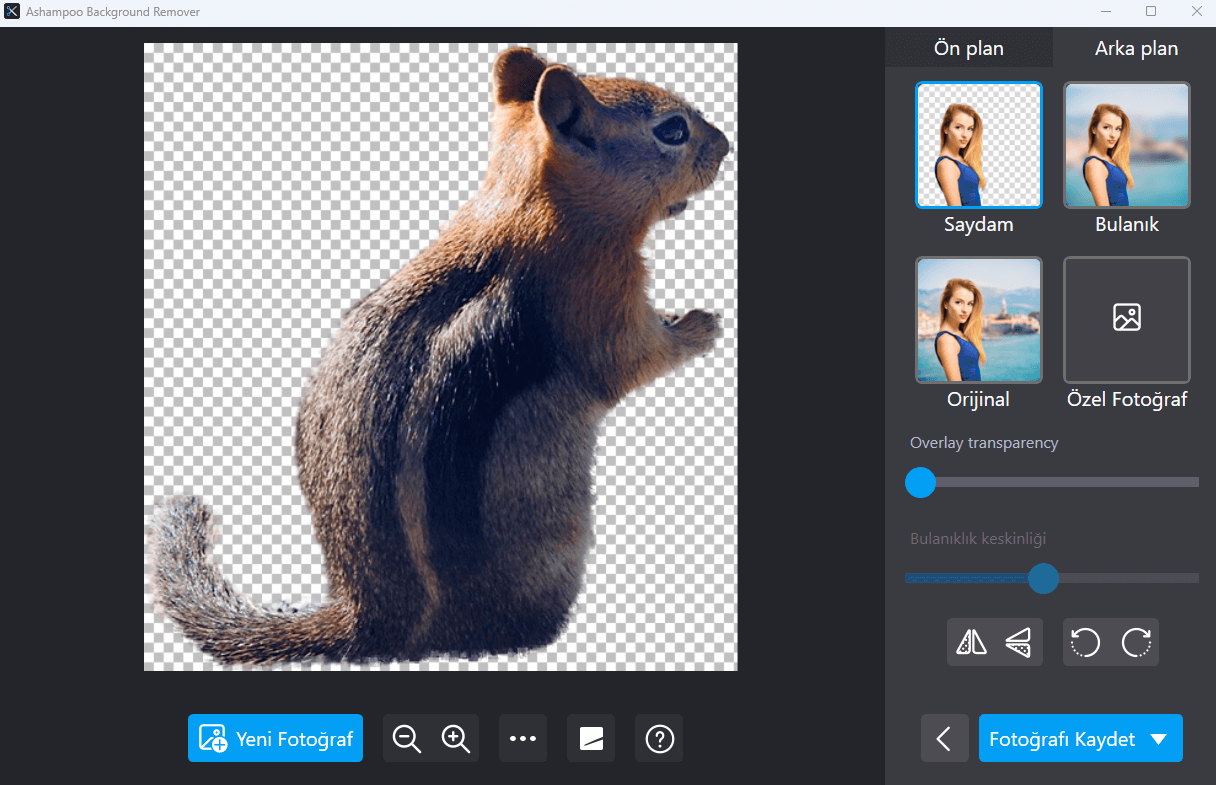Image resolution: width=1216 pixels, height=785 pixels.
Task: Click Yeni Fotoğraf button
Action: coord(275,738)
